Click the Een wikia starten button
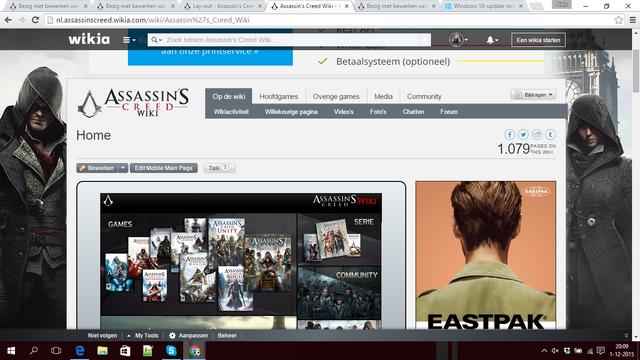Image resolution: width=640 pixels, height=360 pixels. point(538,40)
